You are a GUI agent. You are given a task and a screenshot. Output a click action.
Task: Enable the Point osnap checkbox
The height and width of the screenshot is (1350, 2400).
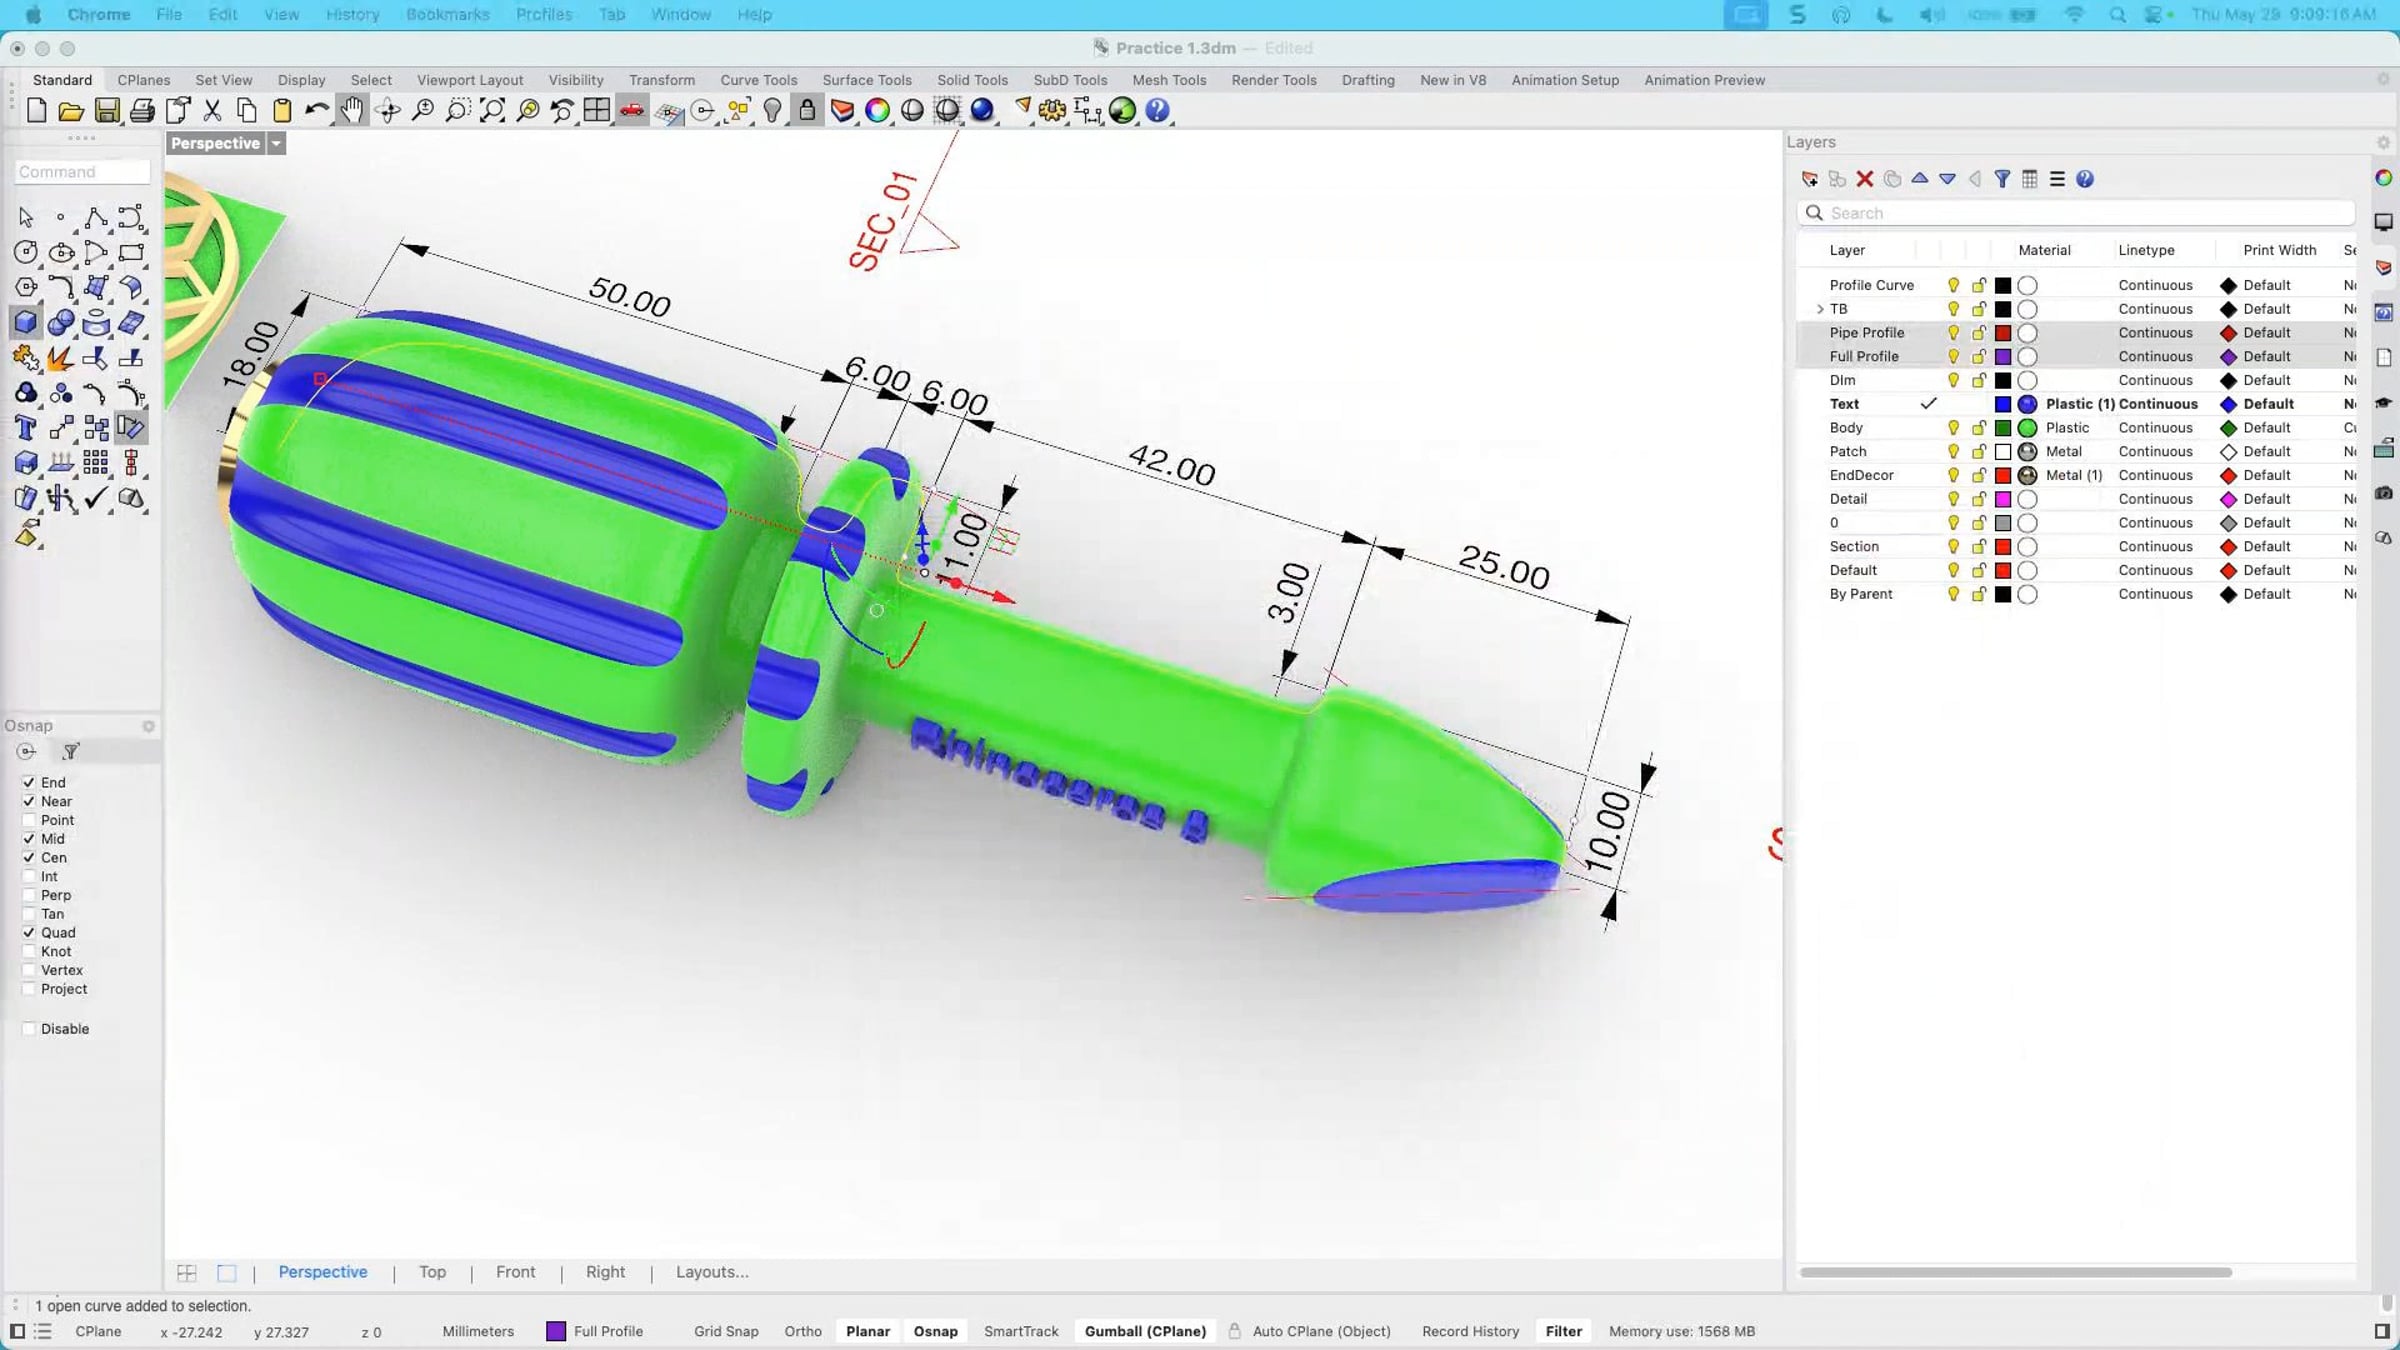[x=29, y=820]
